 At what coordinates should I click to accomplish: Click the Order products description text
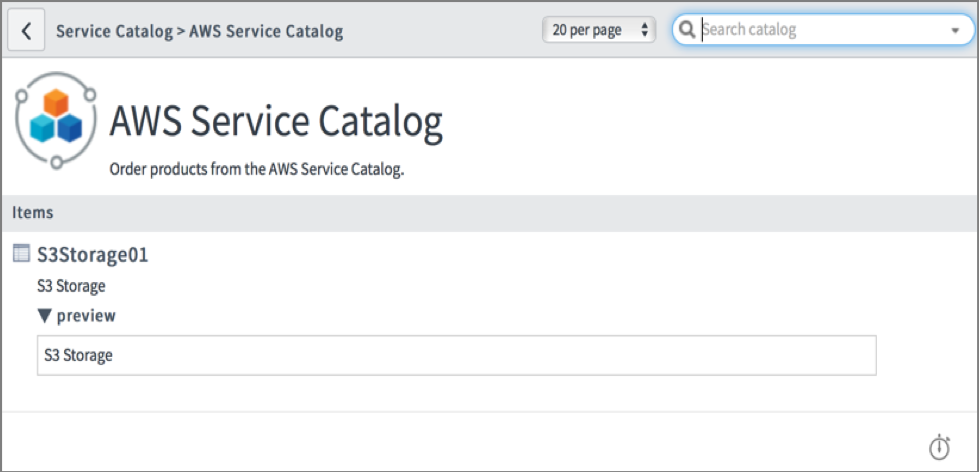(256, 170)
